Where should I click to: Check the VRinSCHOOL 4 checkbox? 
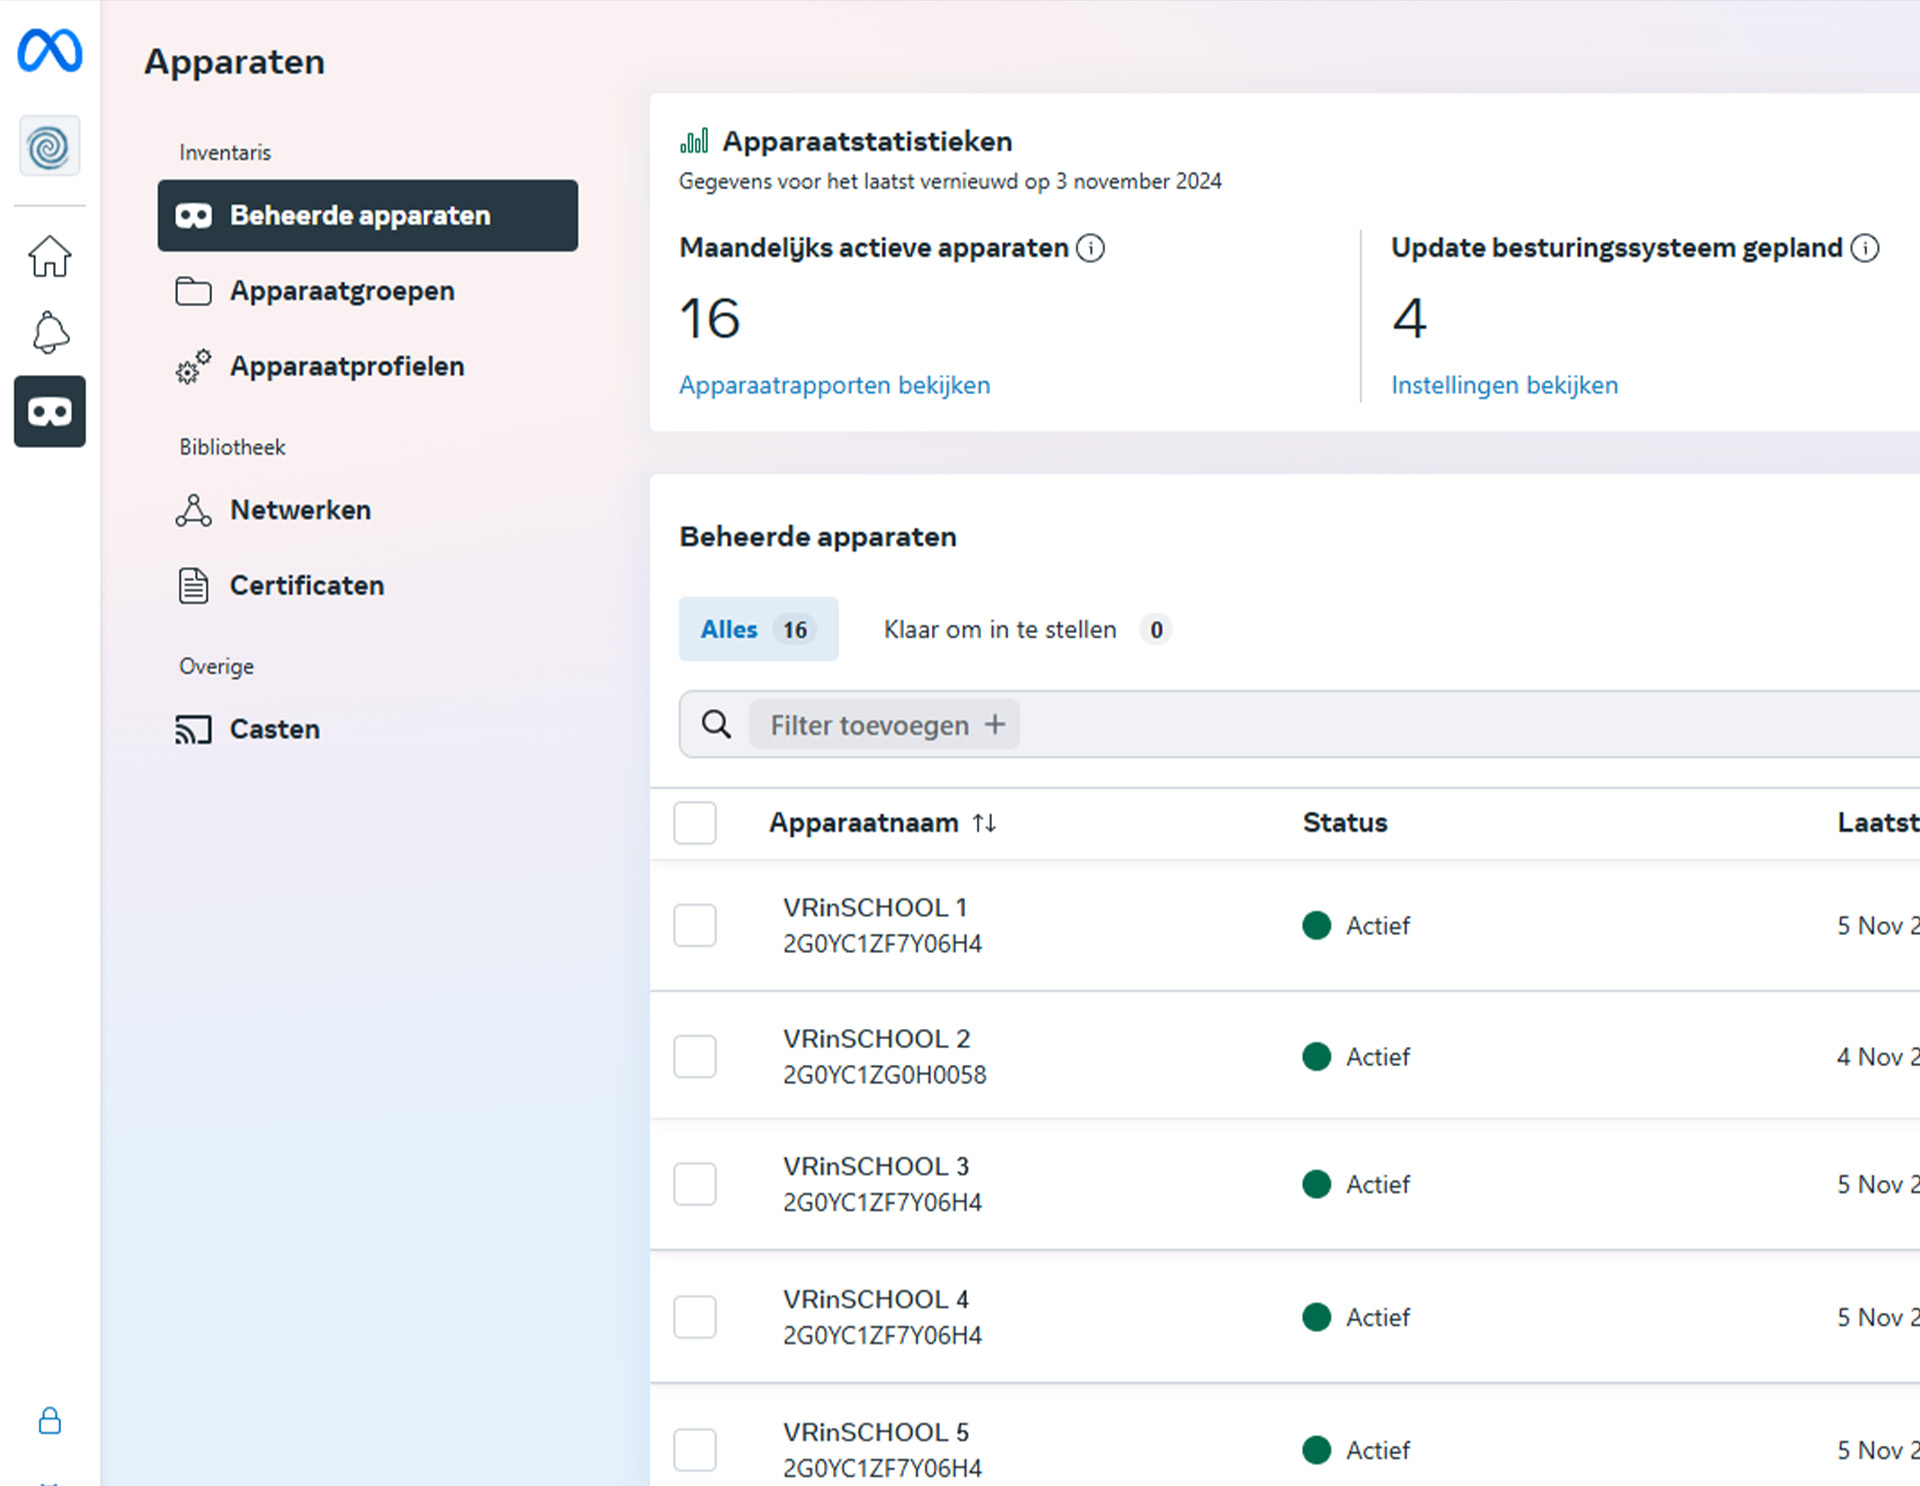(695, 1317)
